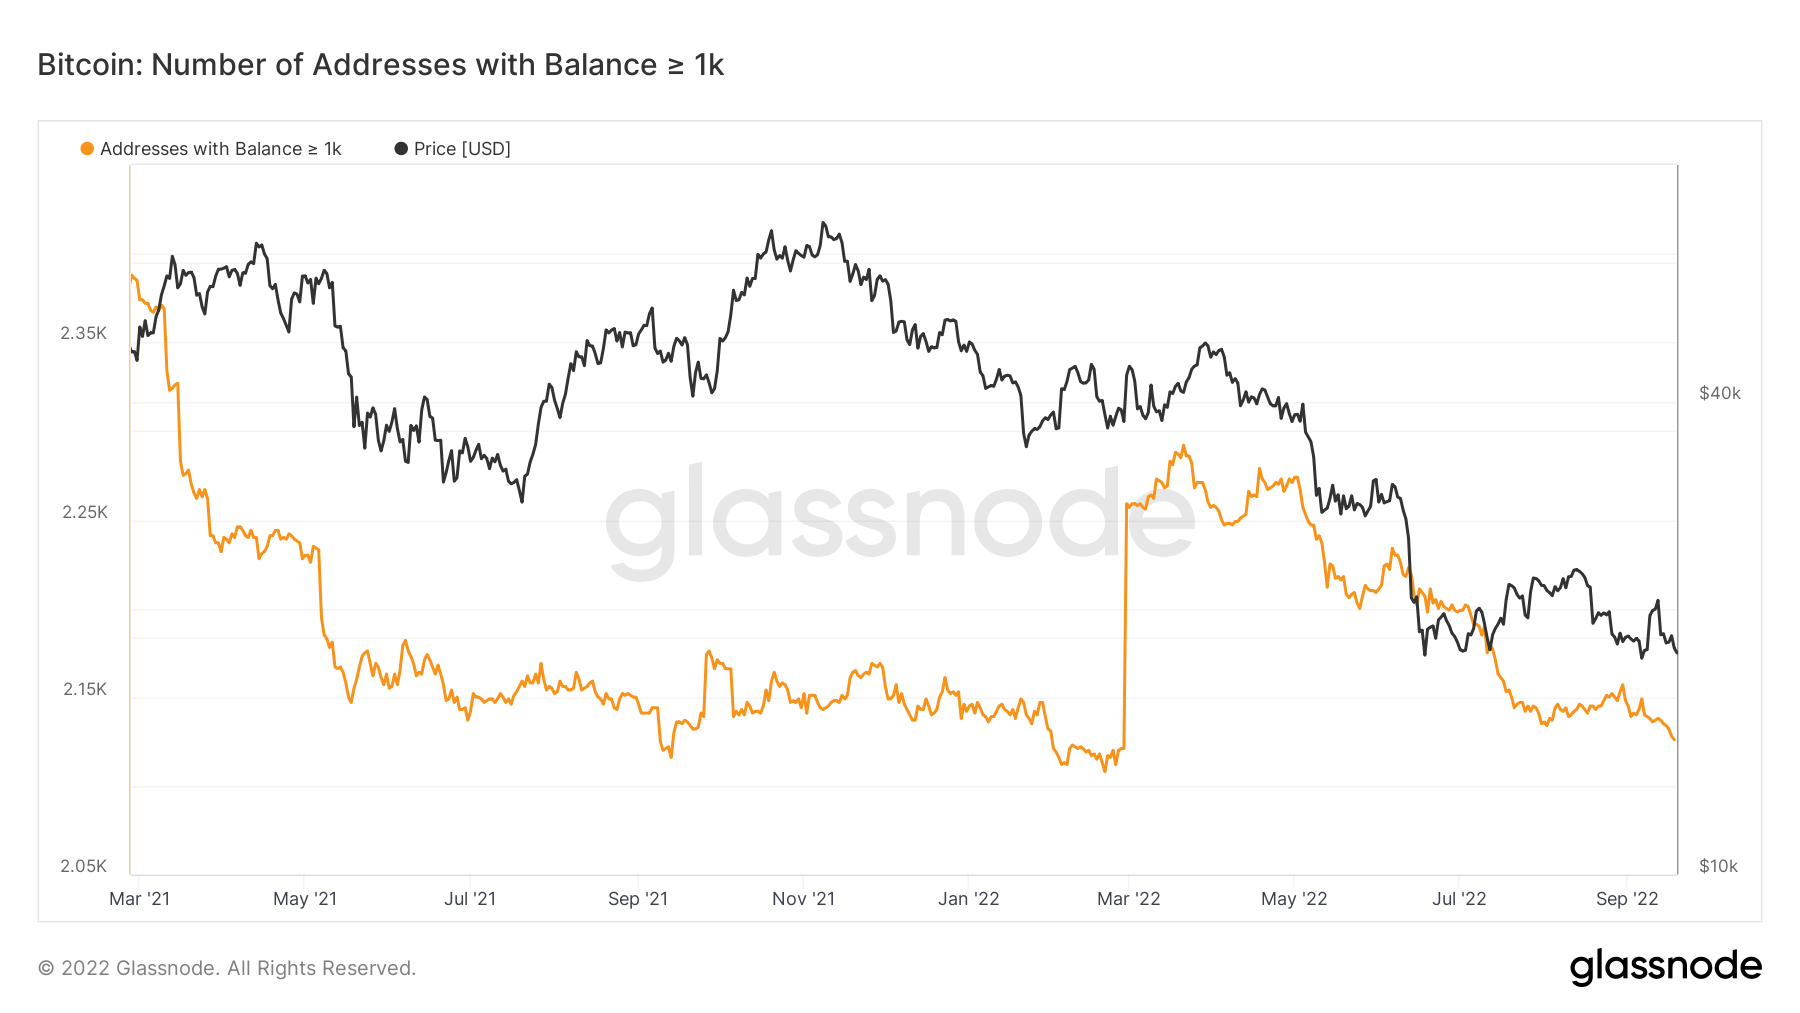Click the black Price legend dot
This screenshot has height=1013, width=1800.
[401, 149]
